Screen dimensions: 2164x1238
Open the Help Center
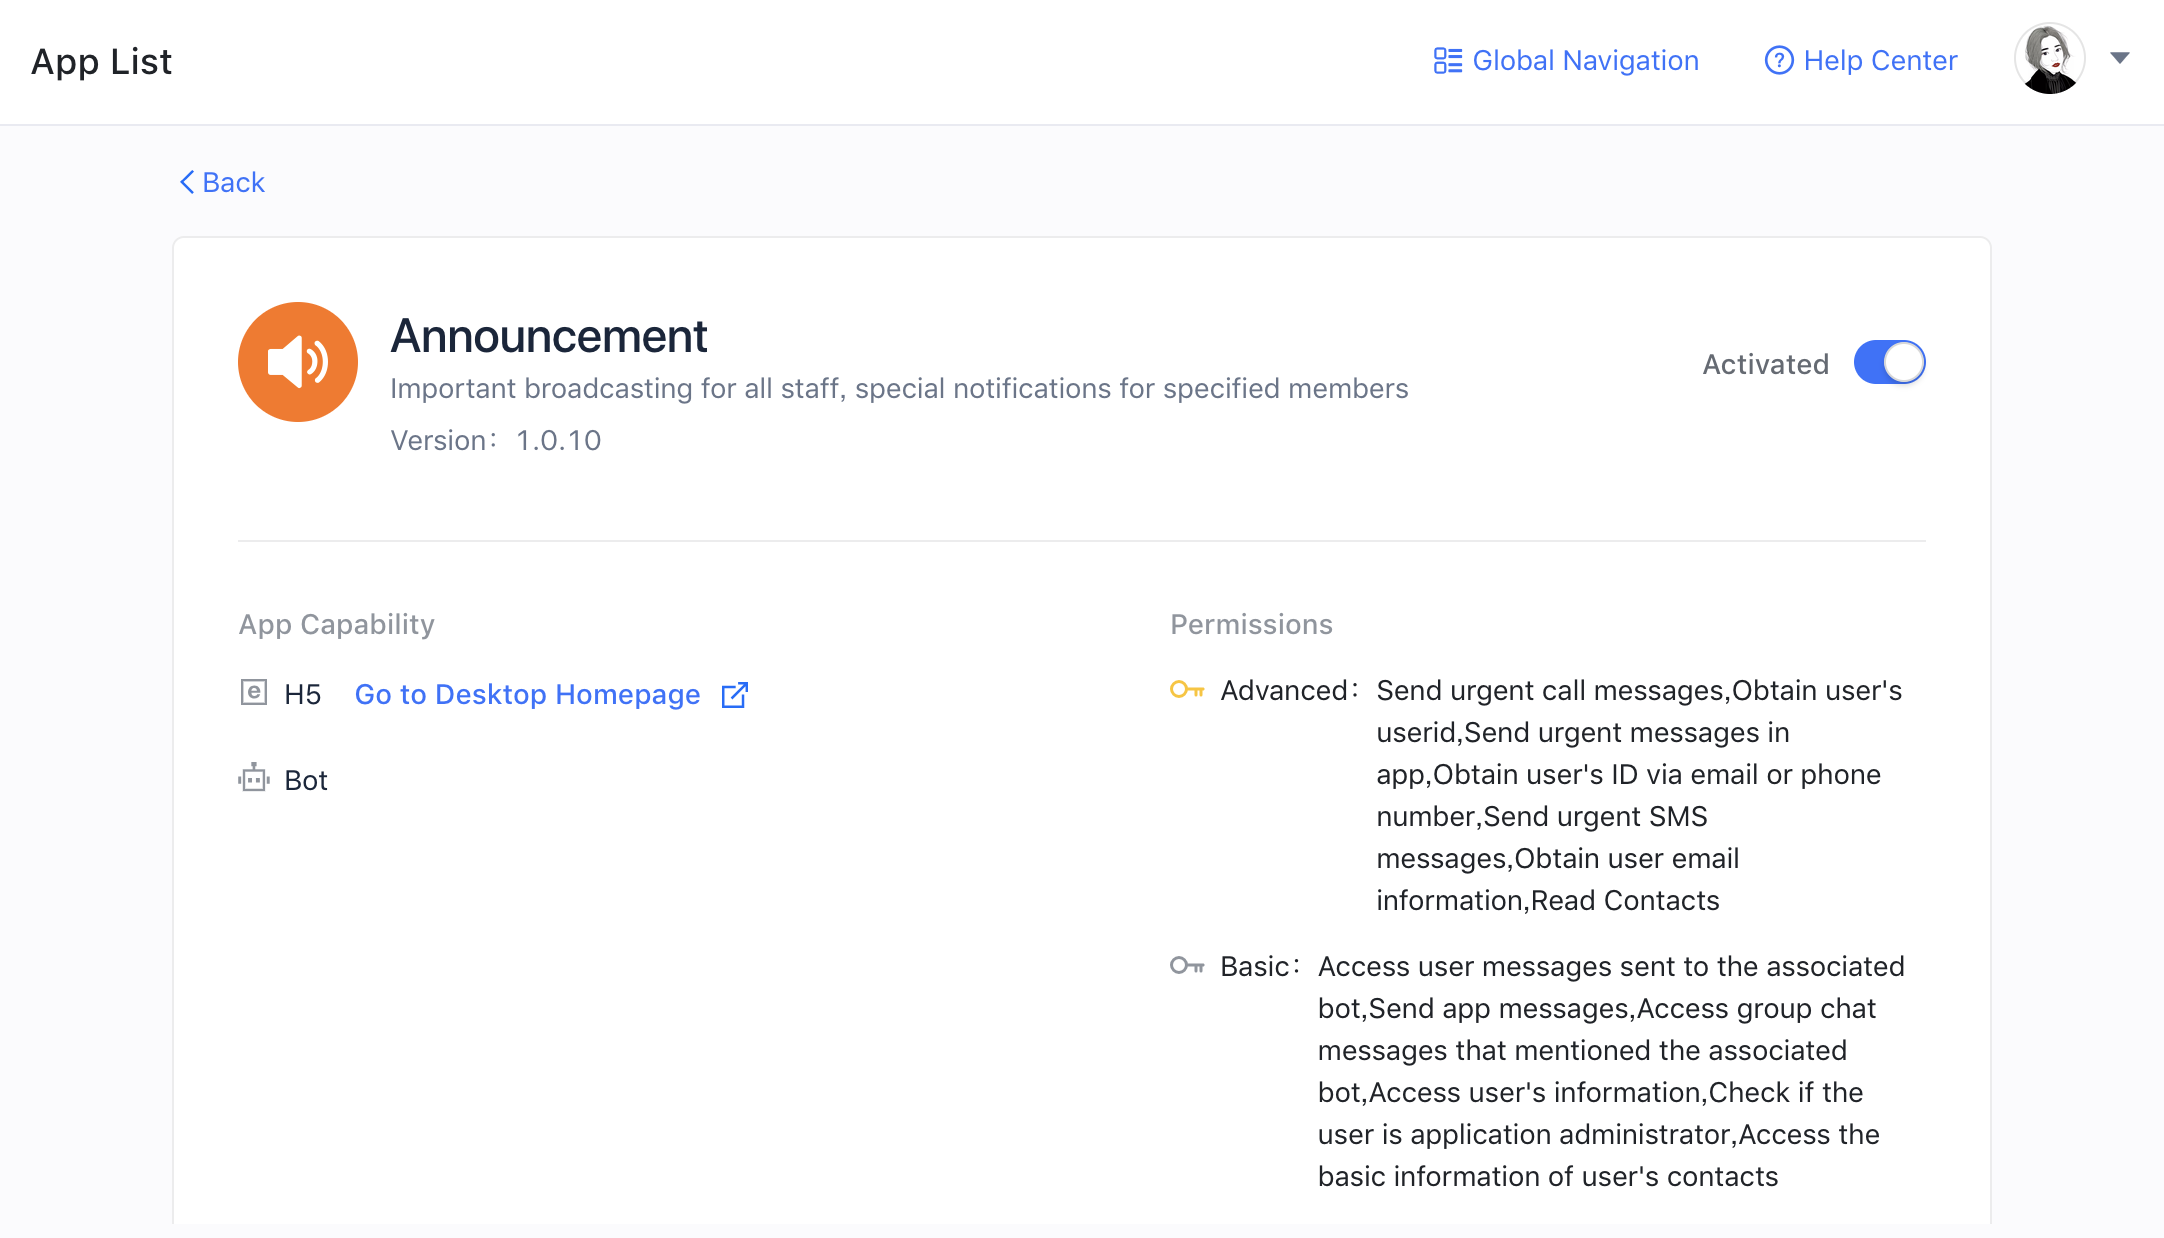pos(1880,60)
